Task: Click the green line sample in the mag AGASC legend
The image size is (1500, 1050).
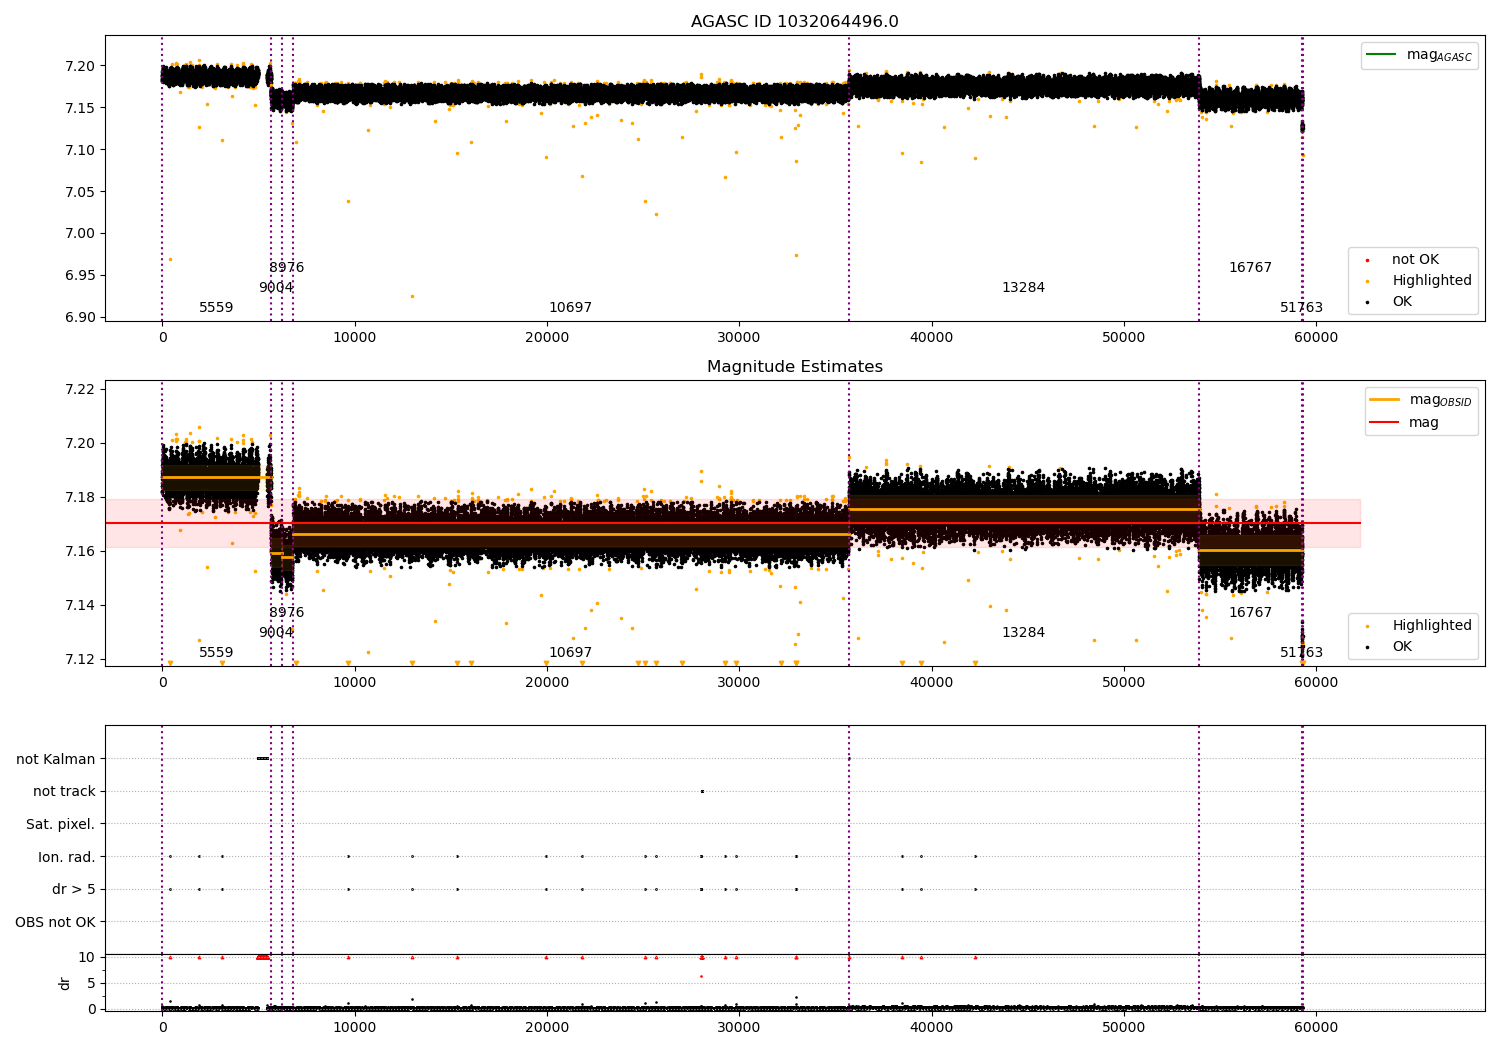Action: point(1382,54)
